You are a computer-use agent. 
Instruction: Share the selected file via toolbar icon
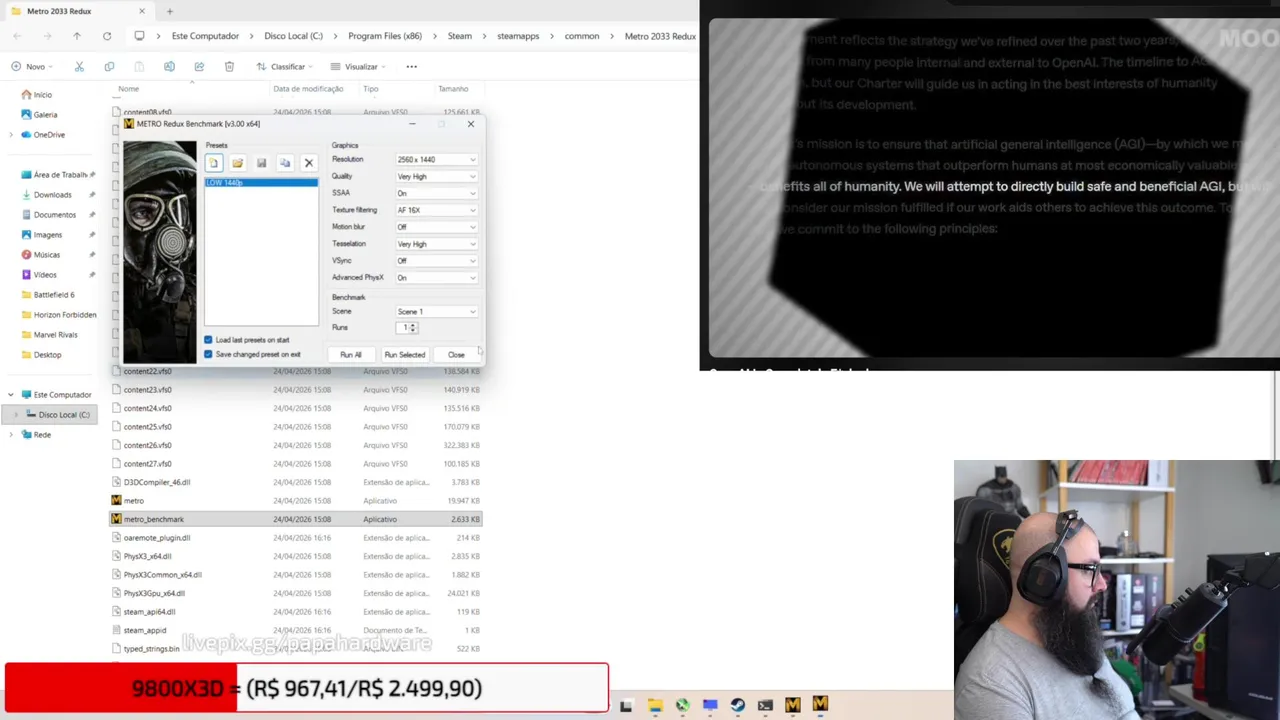click(x=199, y=67)
